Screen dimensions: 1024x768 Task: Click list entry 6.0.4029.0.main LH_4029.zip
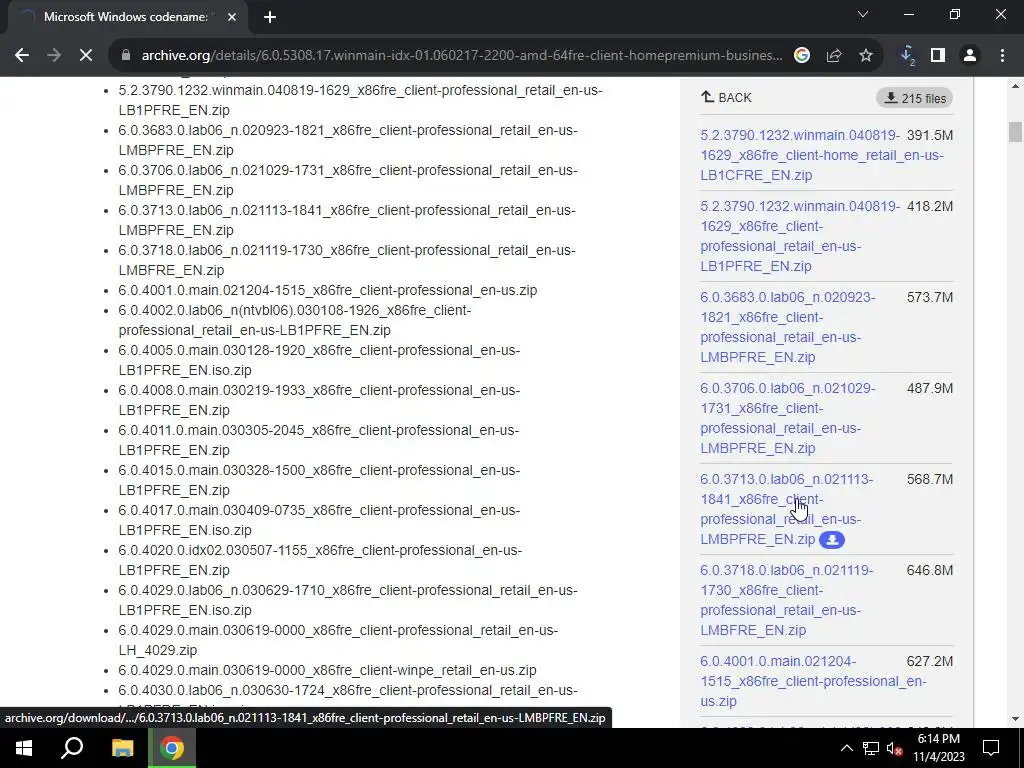338,640
